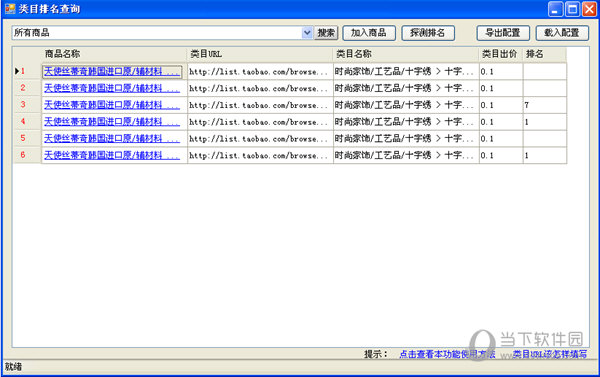This screenshot has width=600, height=377.
Task: Open product link in row 3
Action: click(x=112, y=105)
